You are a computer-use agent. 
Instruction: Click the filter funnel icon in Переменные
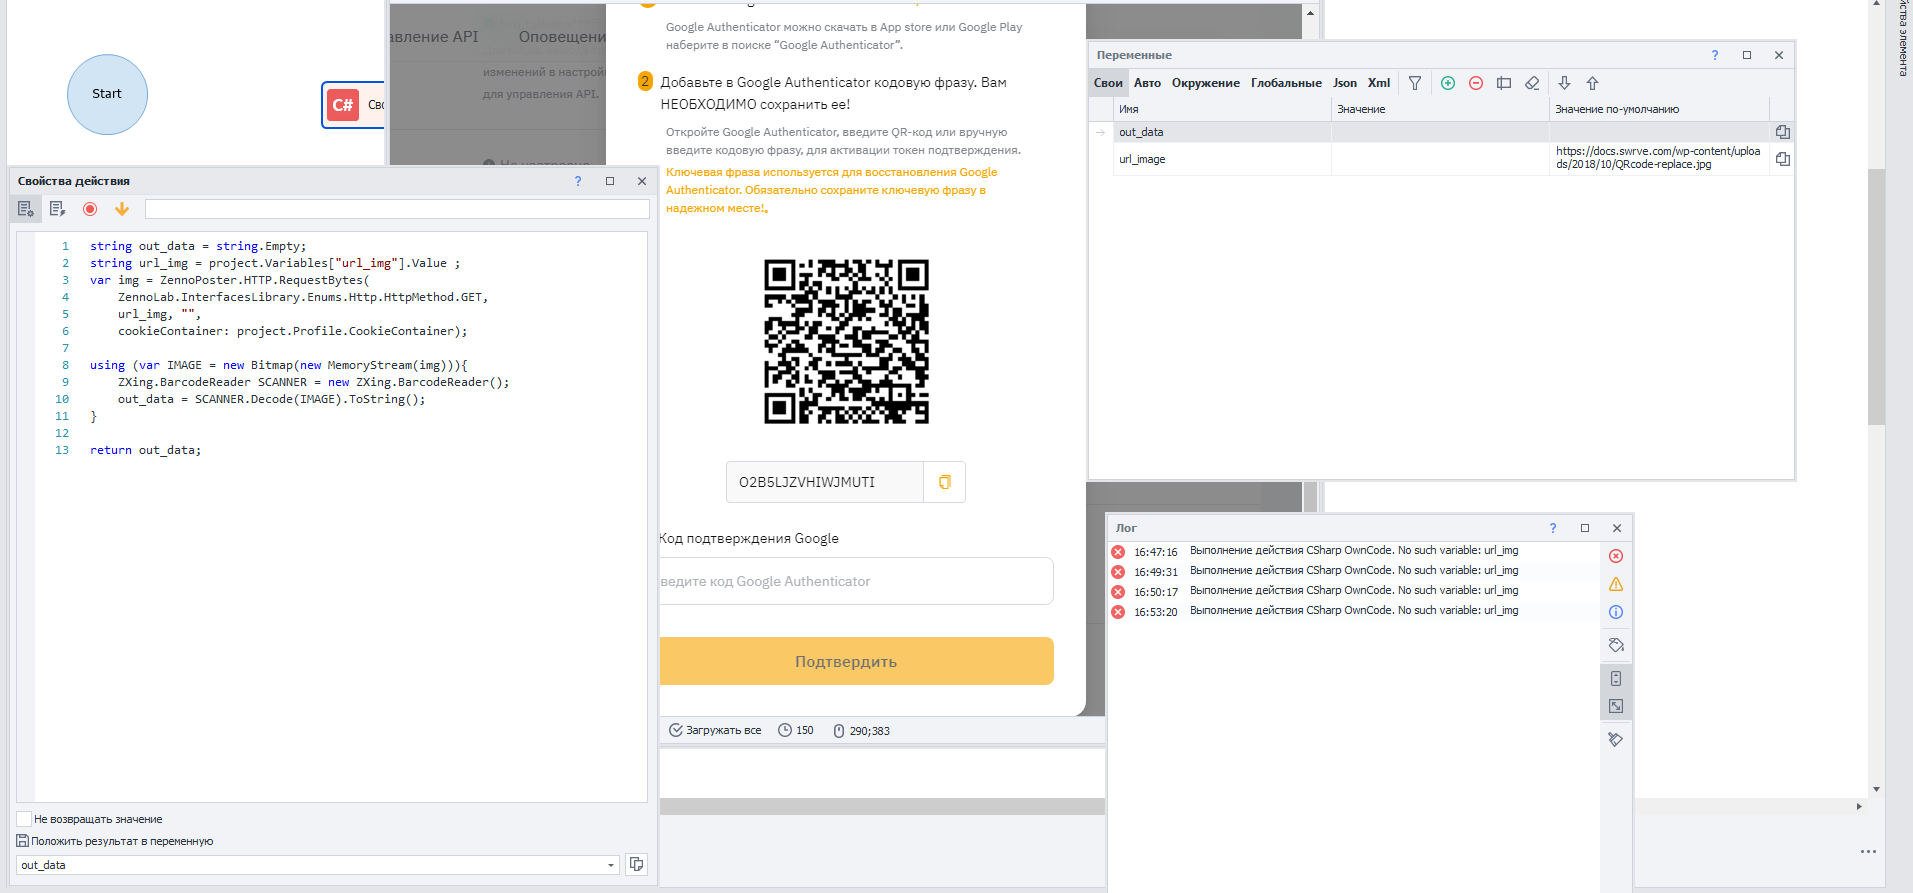click(1415, 83)
